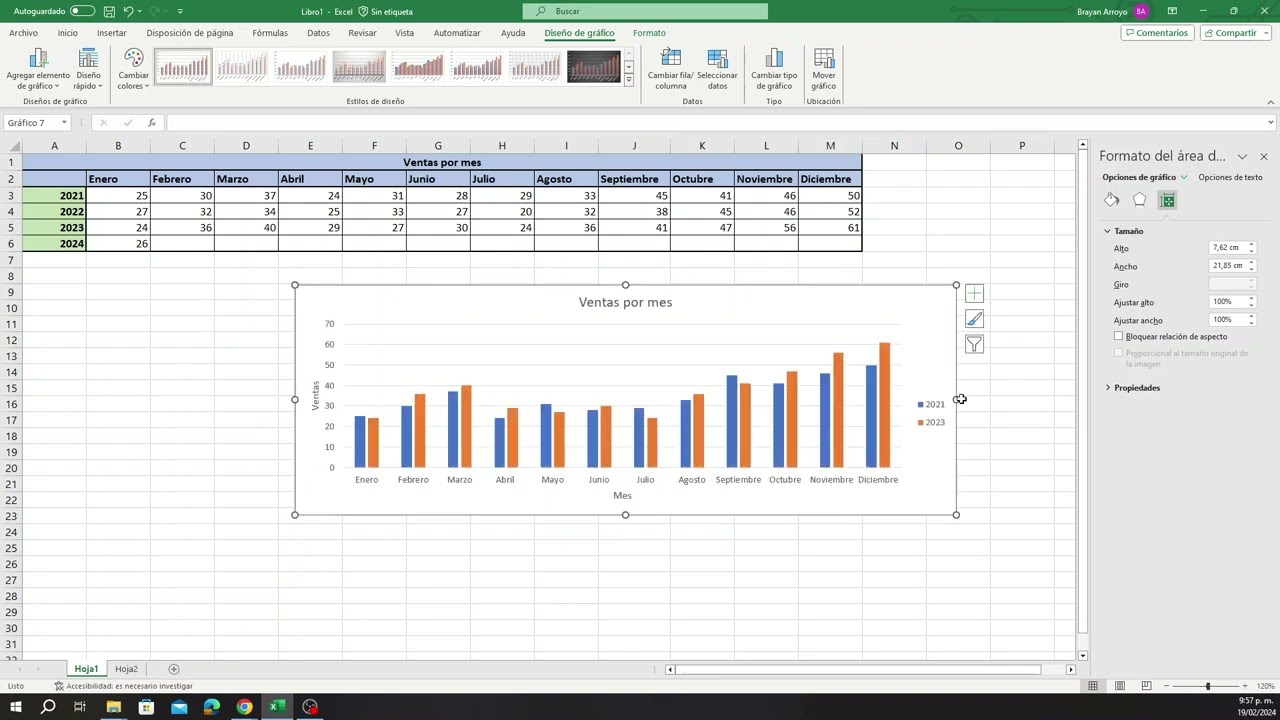The height and width of the screenshot is (720, 1280).
Task: Switch to Hoja2 sheet tab
Action: [126, 669]
